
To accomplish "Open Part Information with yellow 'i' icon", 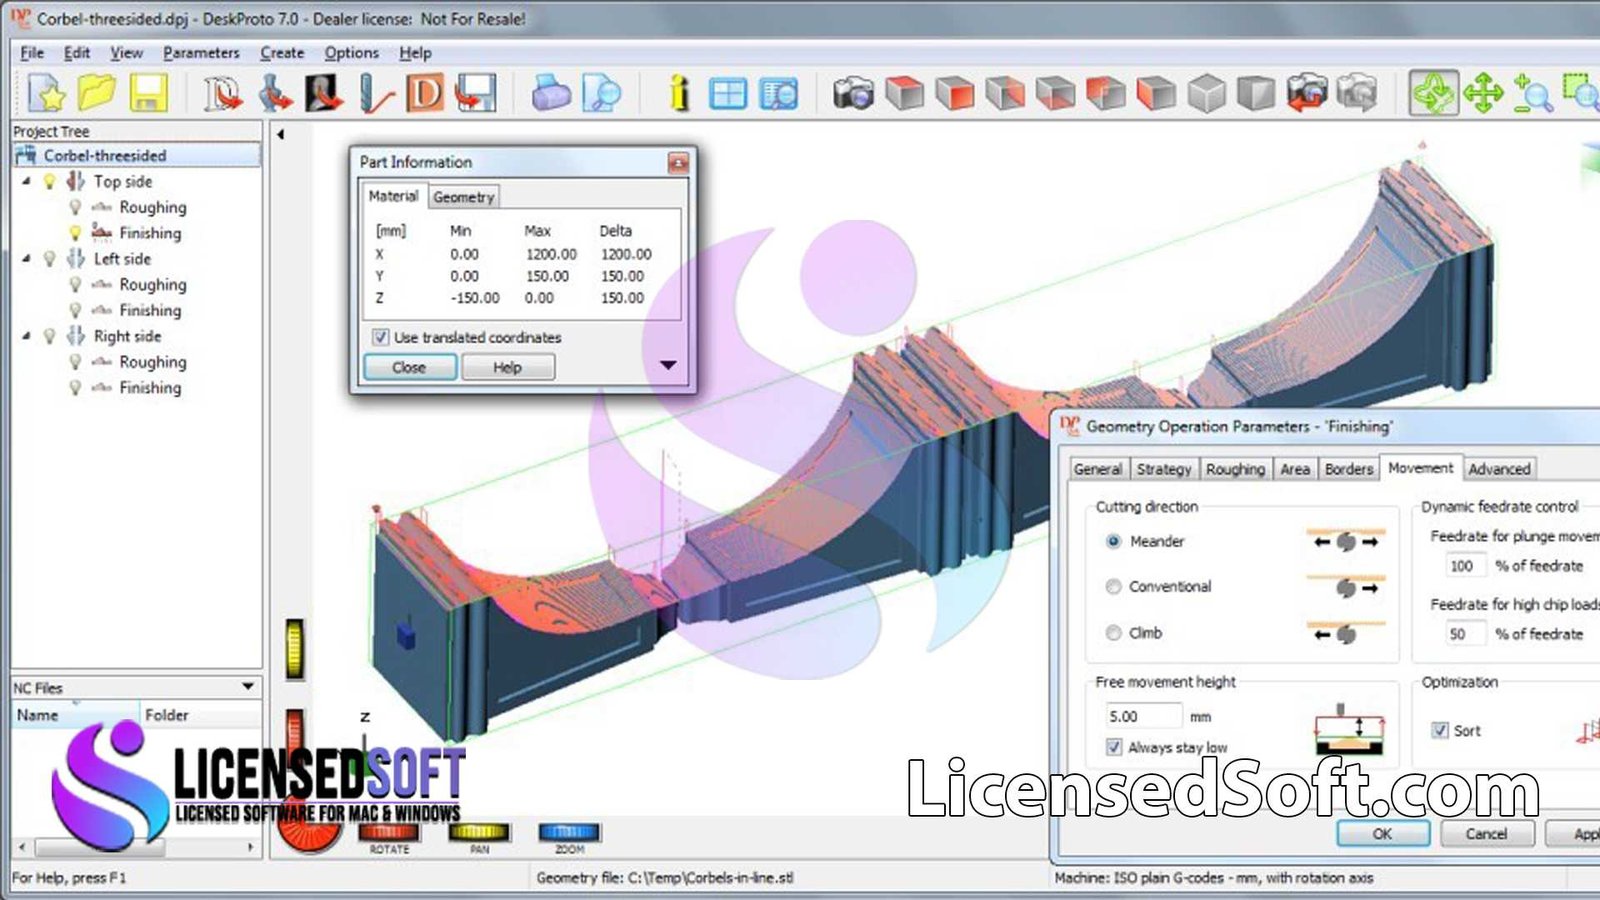I will 680,94.
